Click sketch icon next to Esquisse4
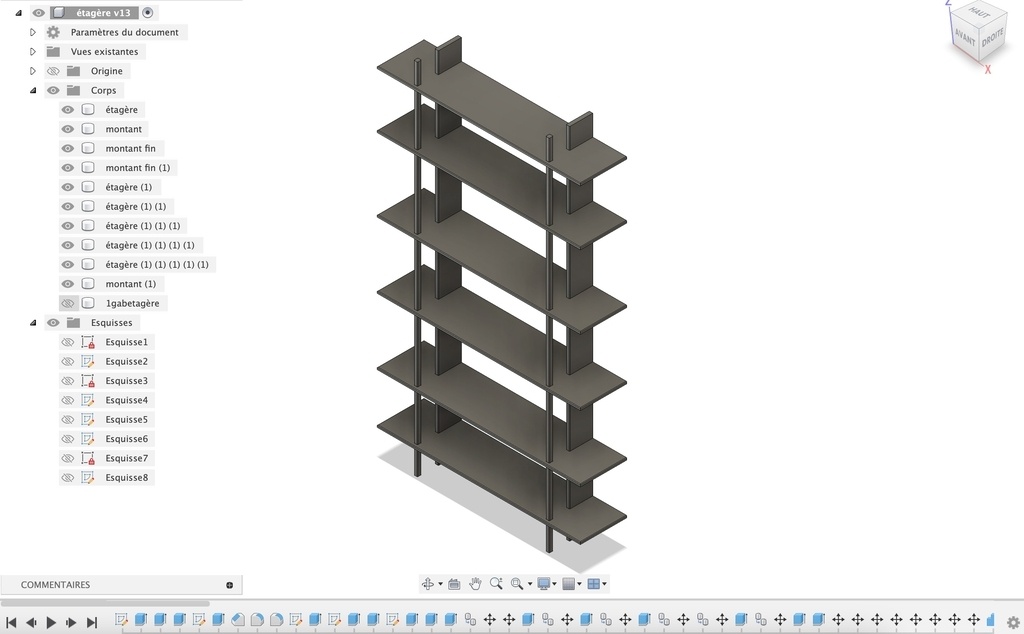1024x634 pixels. tap(88, 400)
